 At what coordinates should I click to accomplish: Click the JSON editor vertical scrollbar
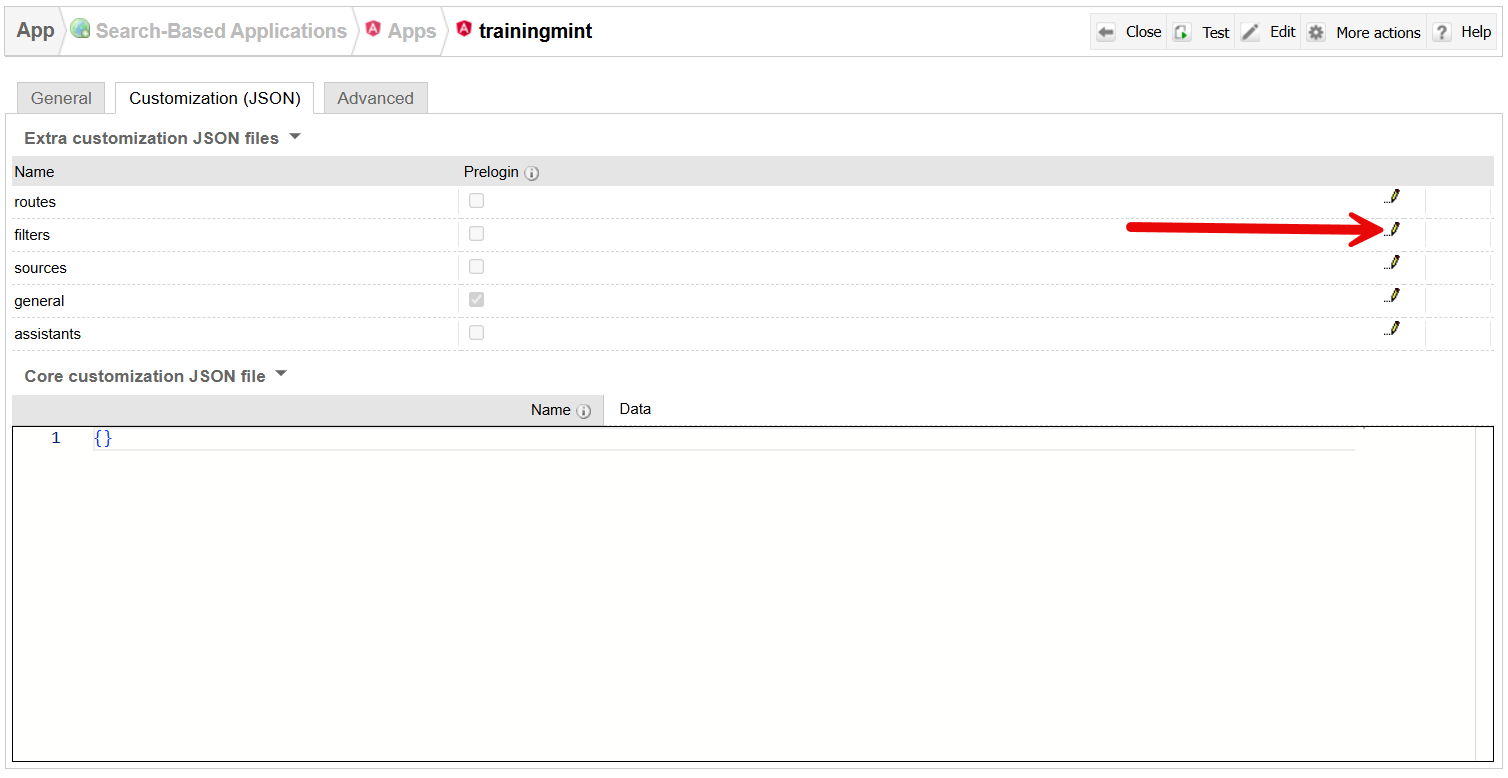[1484, 594]
